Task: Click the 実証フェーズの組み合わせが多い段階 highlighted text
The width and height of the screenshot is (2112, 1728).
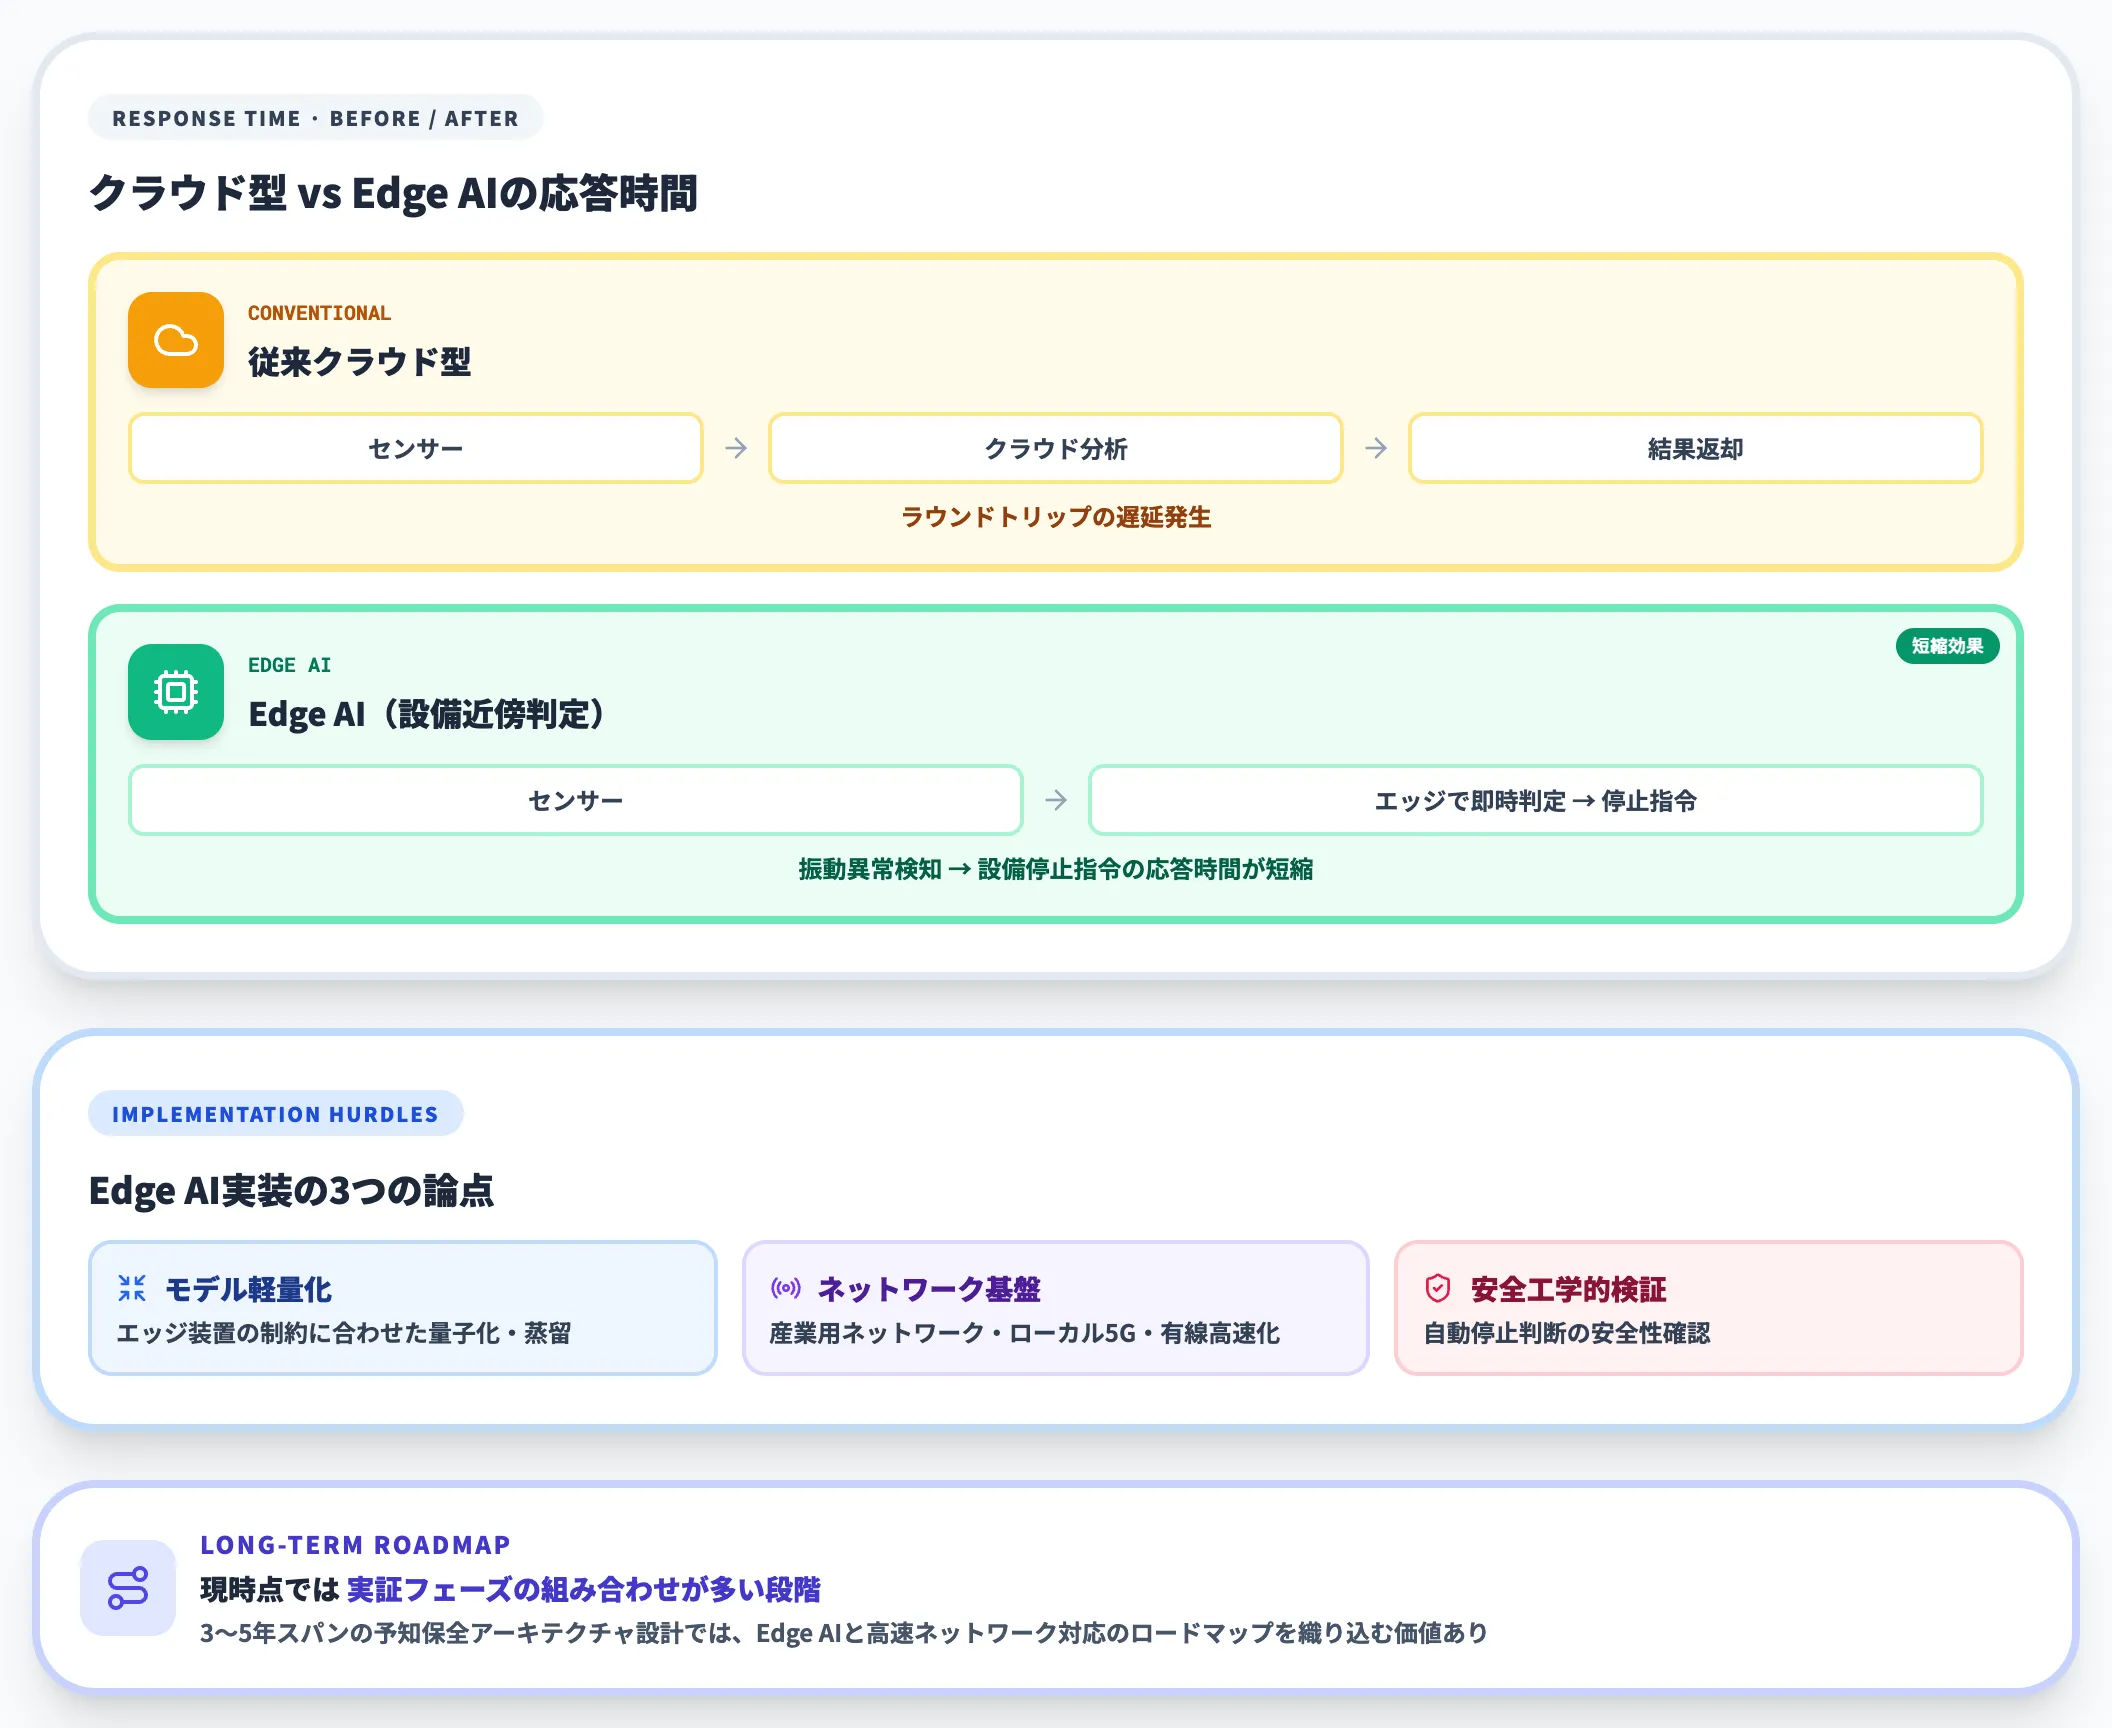Action: point(584,1589)
